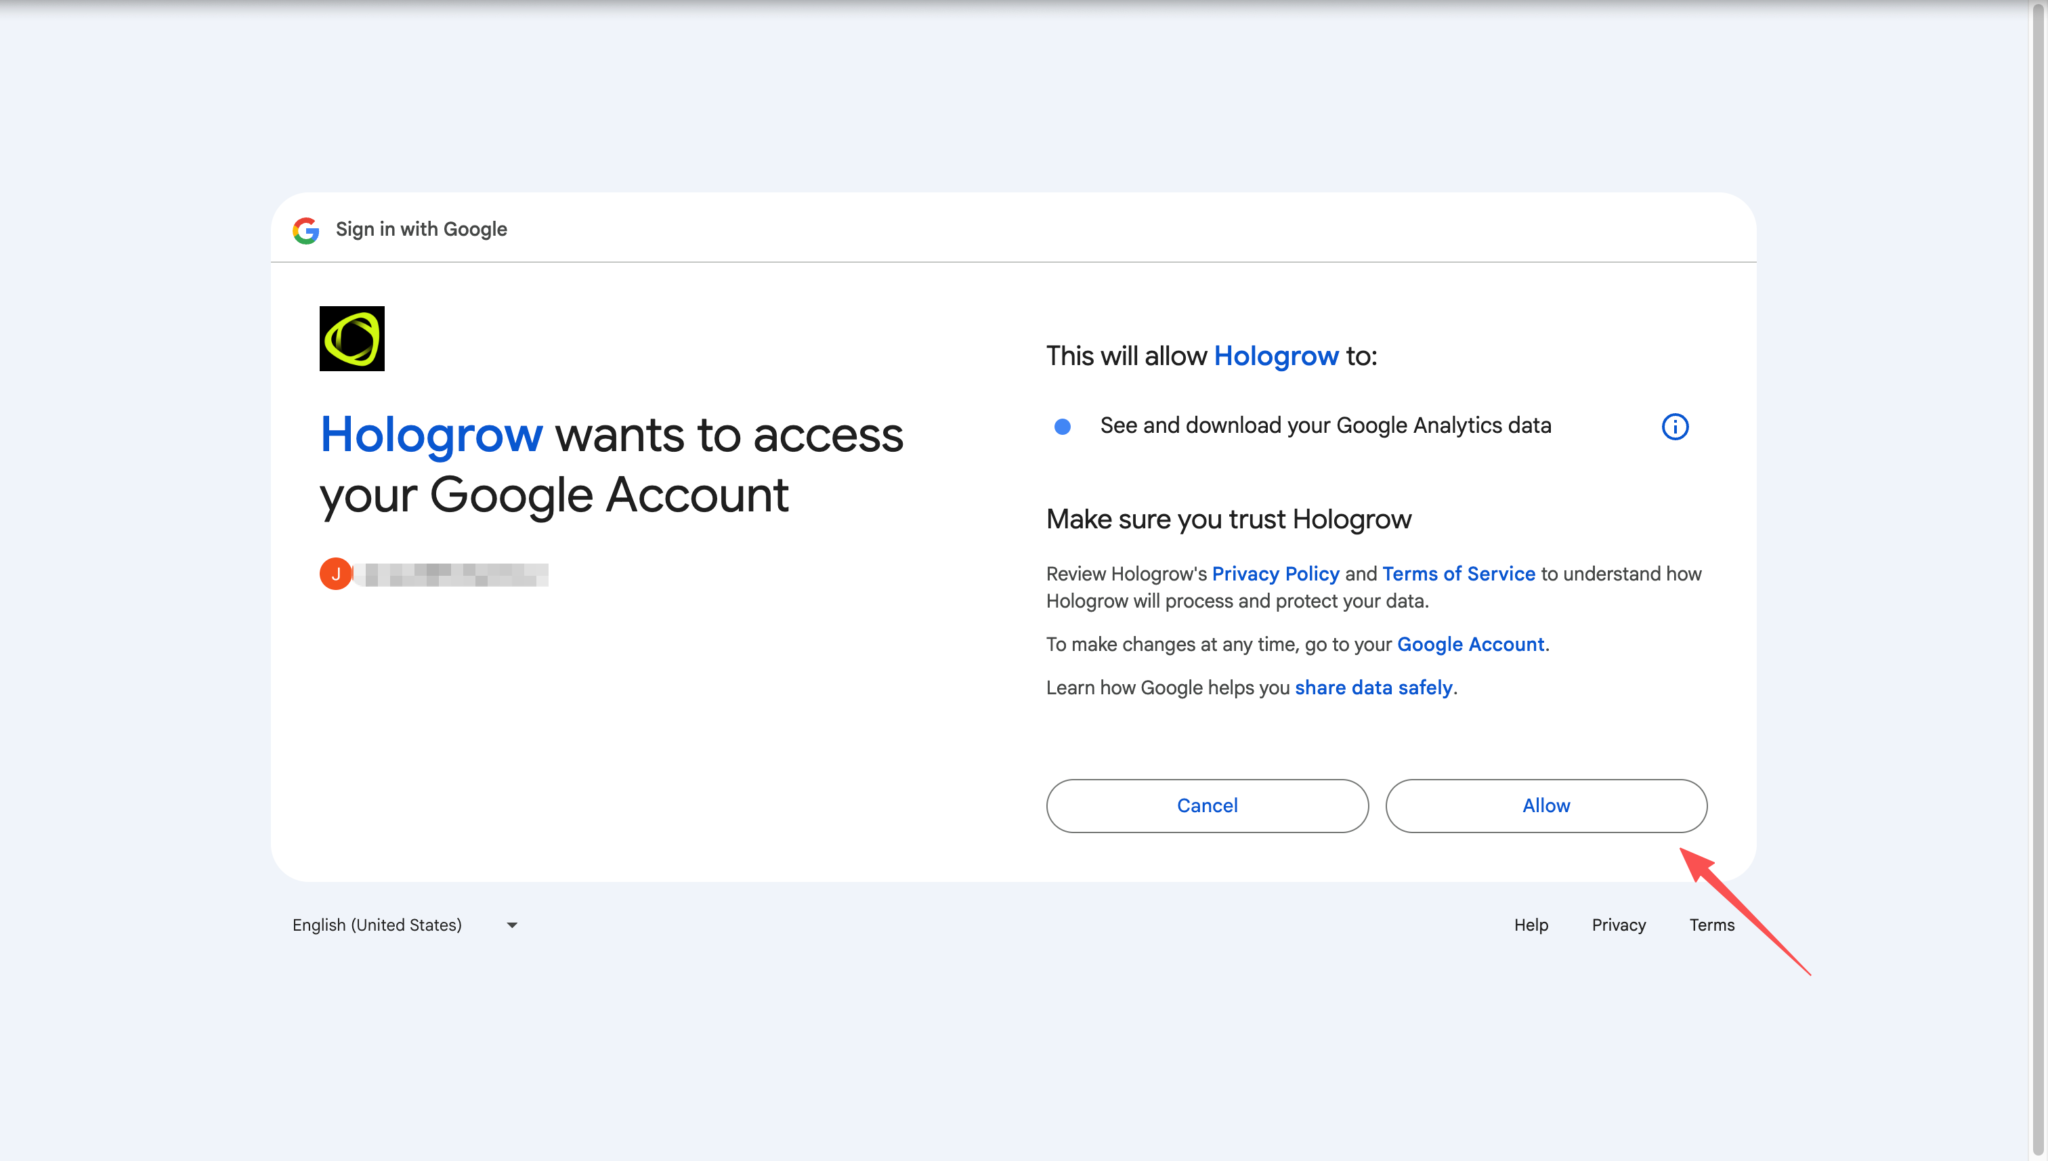The image size is (2048, 1161).
Task: Click the Terms footer link
Action: pyautogui.click(x=1712, y=925)
